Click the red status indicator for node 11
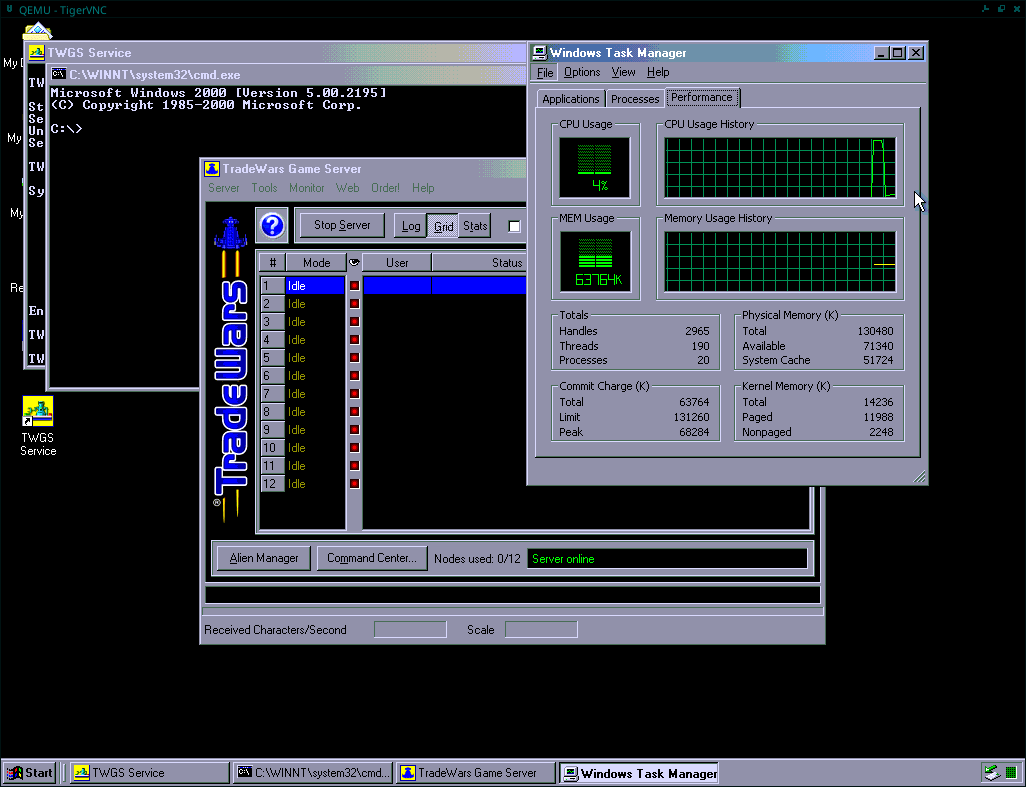1026x787 pixels. coord(355,466)
